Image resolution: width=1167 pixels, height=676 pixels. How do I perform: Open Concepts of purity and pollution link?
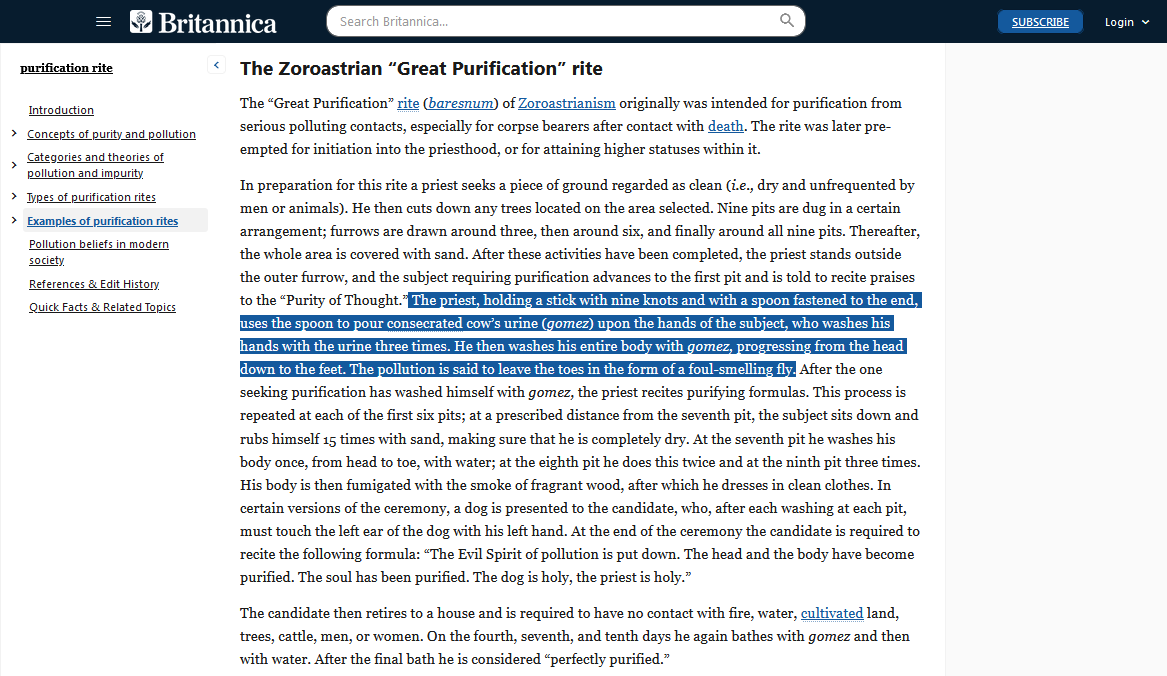[x=112, y=134]
